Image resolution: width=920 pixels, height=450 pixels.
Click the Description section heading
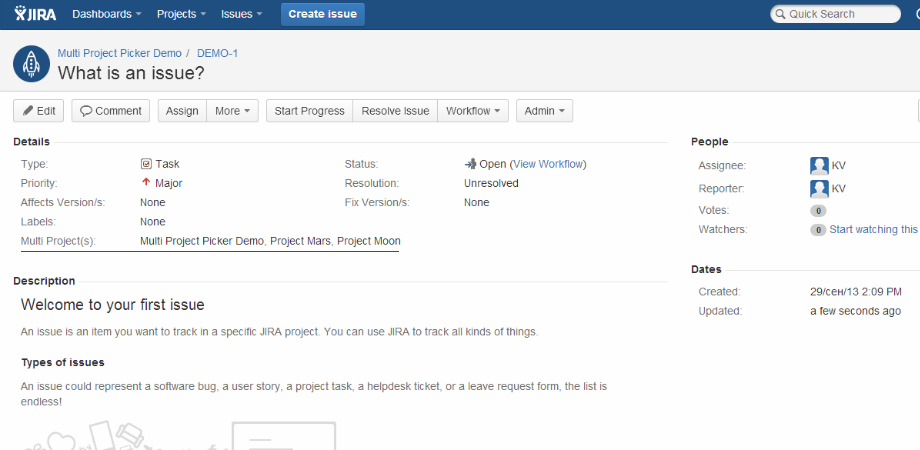44,280
